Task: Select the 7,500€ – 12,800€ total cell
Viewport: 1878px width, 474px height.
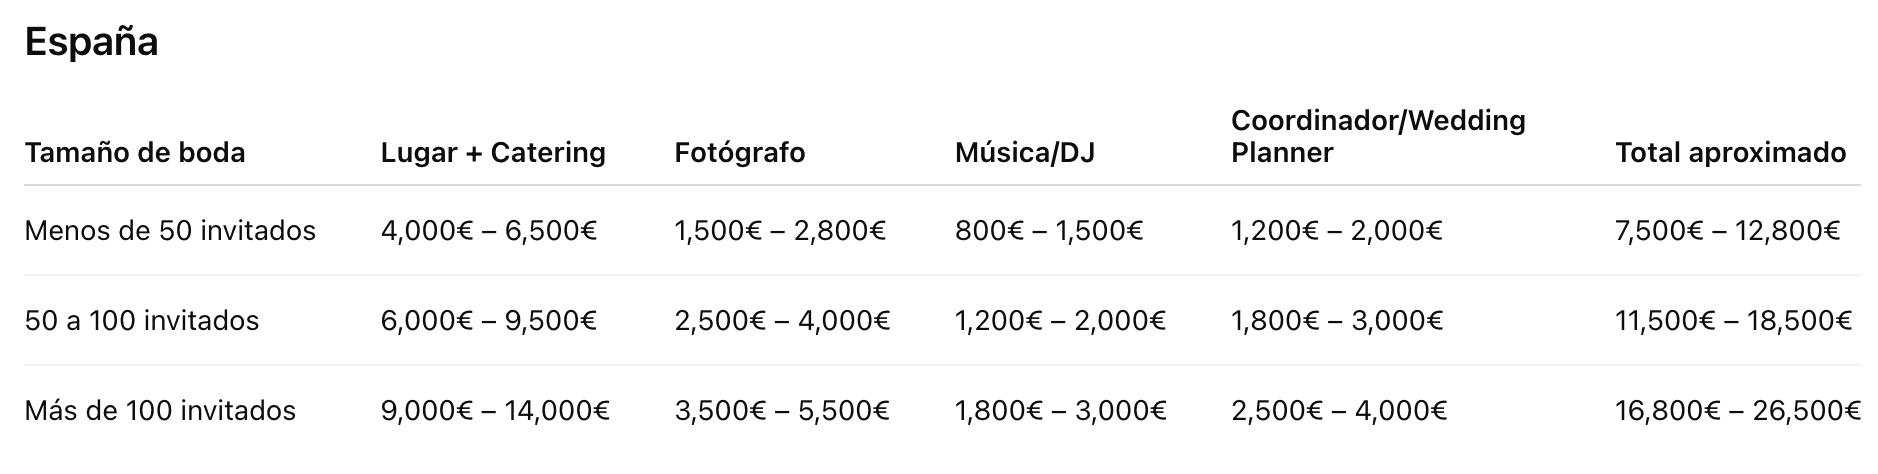Action: pos(1728,231)
